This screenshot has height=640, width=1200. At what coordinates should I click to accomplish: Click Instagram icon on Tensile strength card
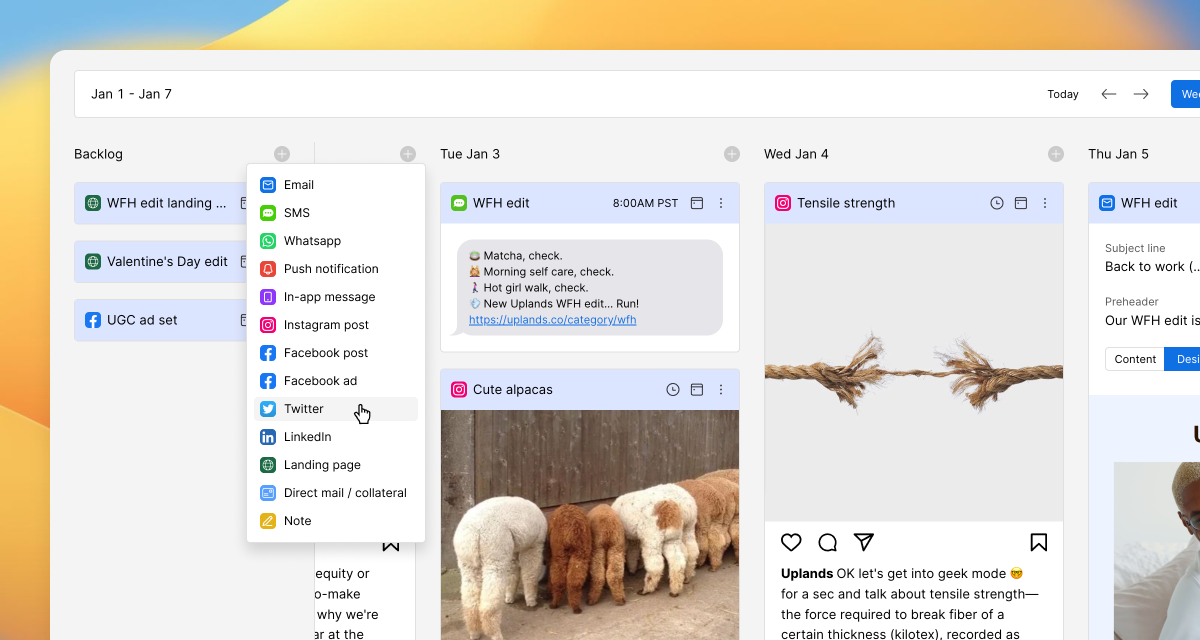[783, 203]
